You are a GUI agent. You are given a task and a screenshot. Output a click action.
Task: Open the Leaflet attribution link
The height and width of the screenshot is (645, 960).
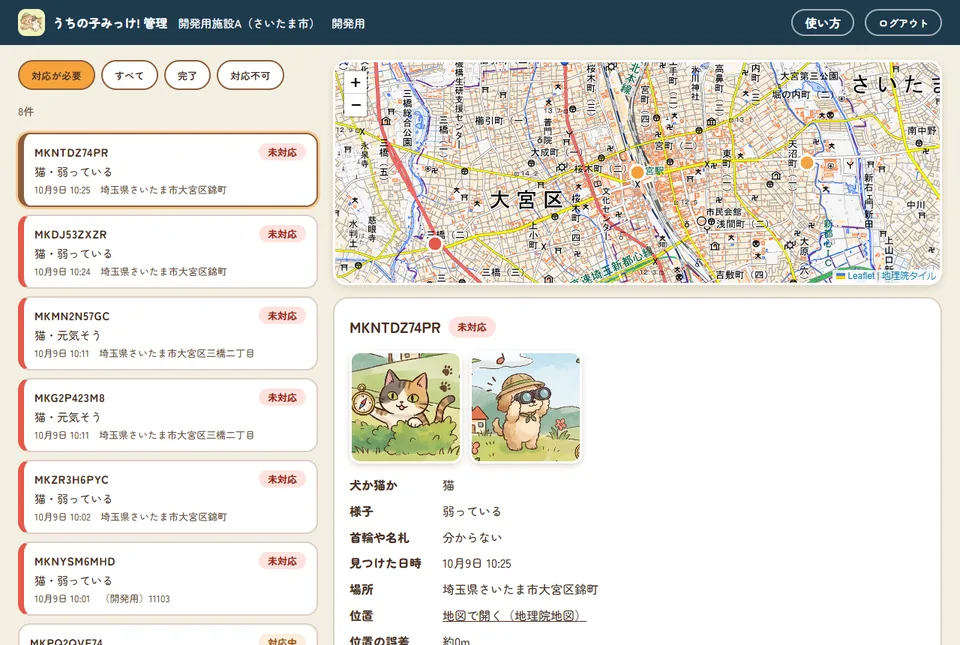(855, 276)
